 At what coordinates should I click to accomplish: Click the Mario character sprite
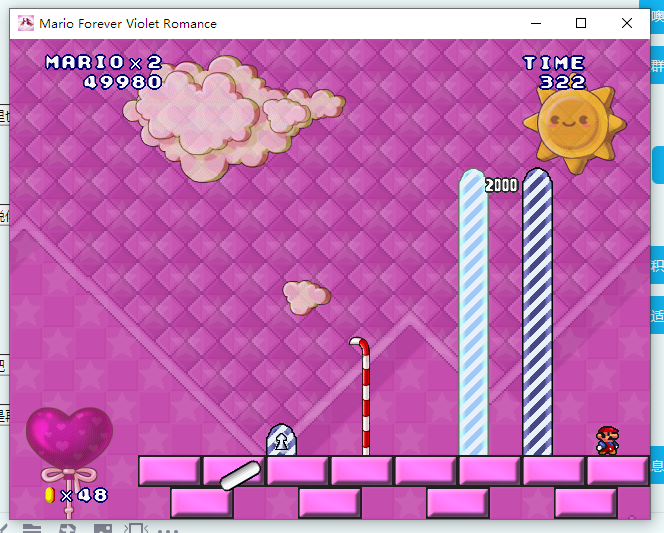coord(608,441)
